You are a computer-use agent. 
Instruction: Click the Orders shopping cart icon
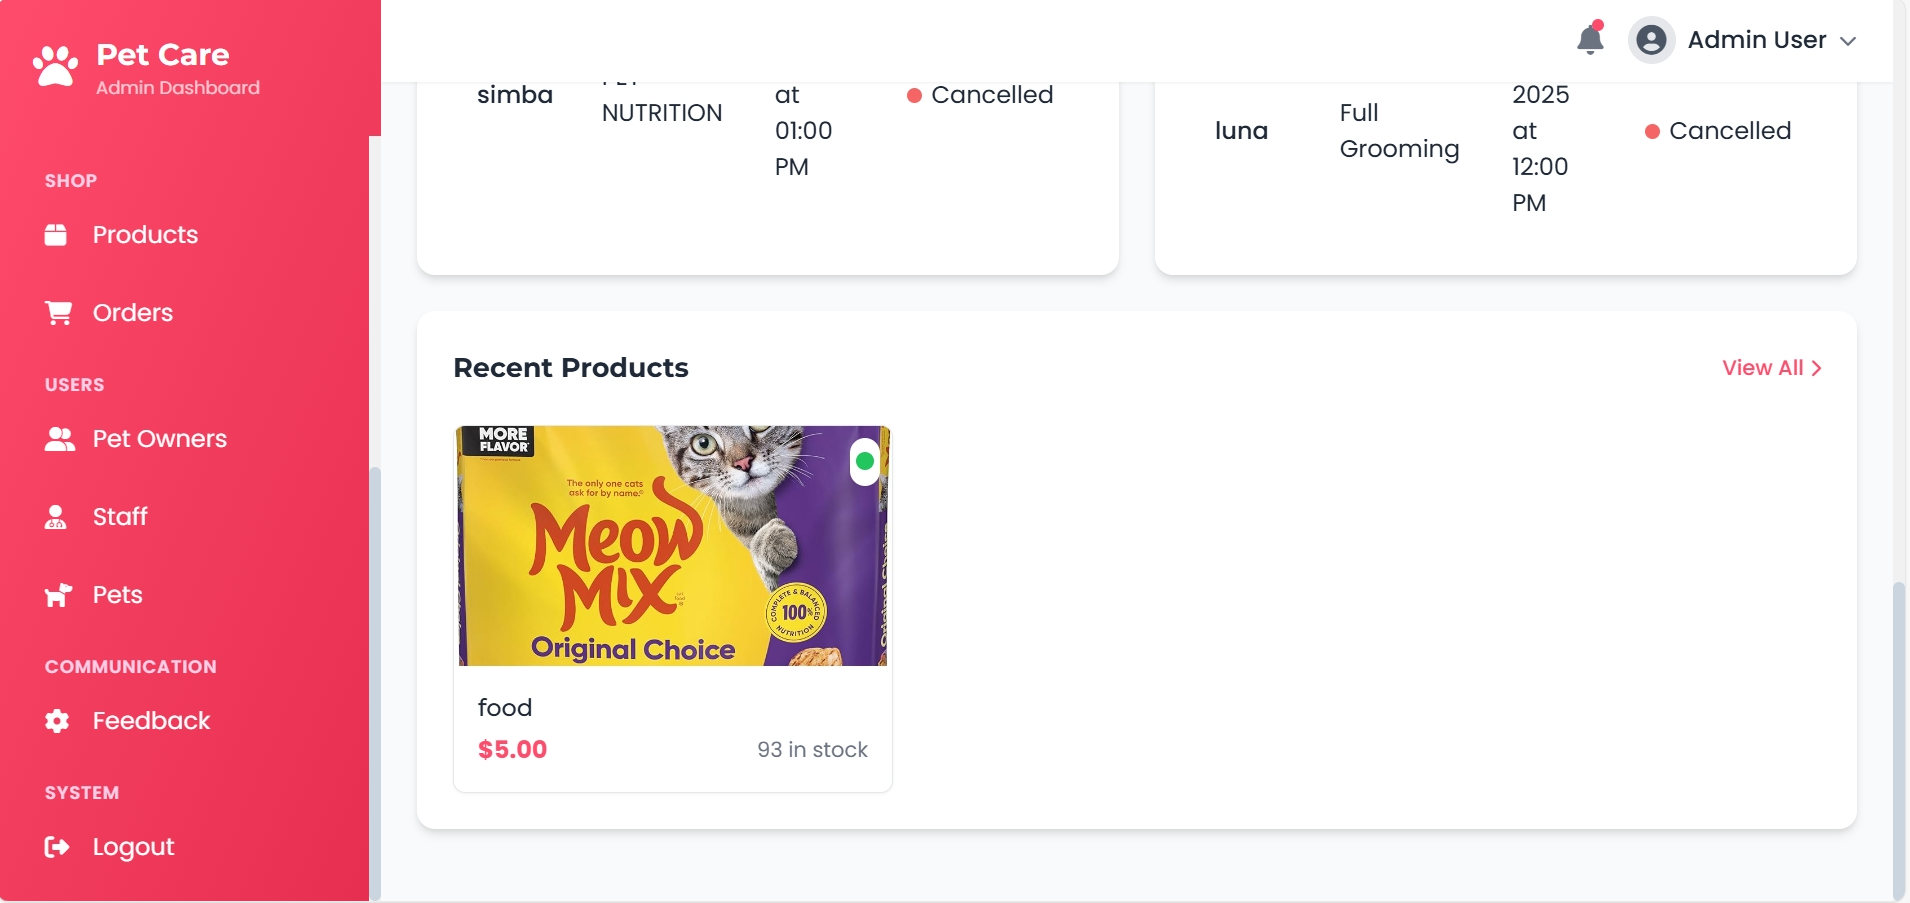58,313
